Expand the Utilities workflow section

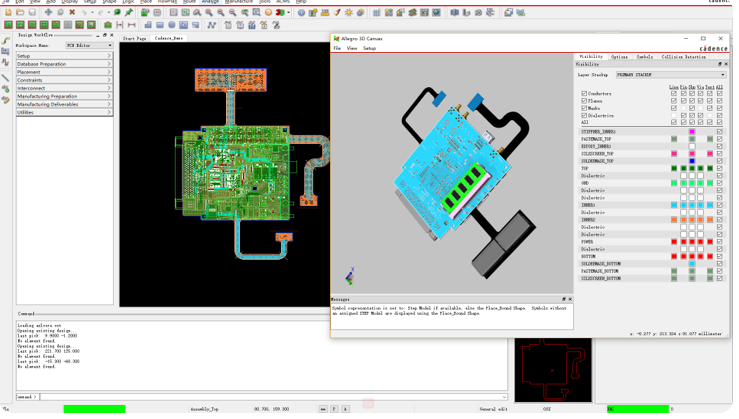pyautogui.click(x=64, y=112)
